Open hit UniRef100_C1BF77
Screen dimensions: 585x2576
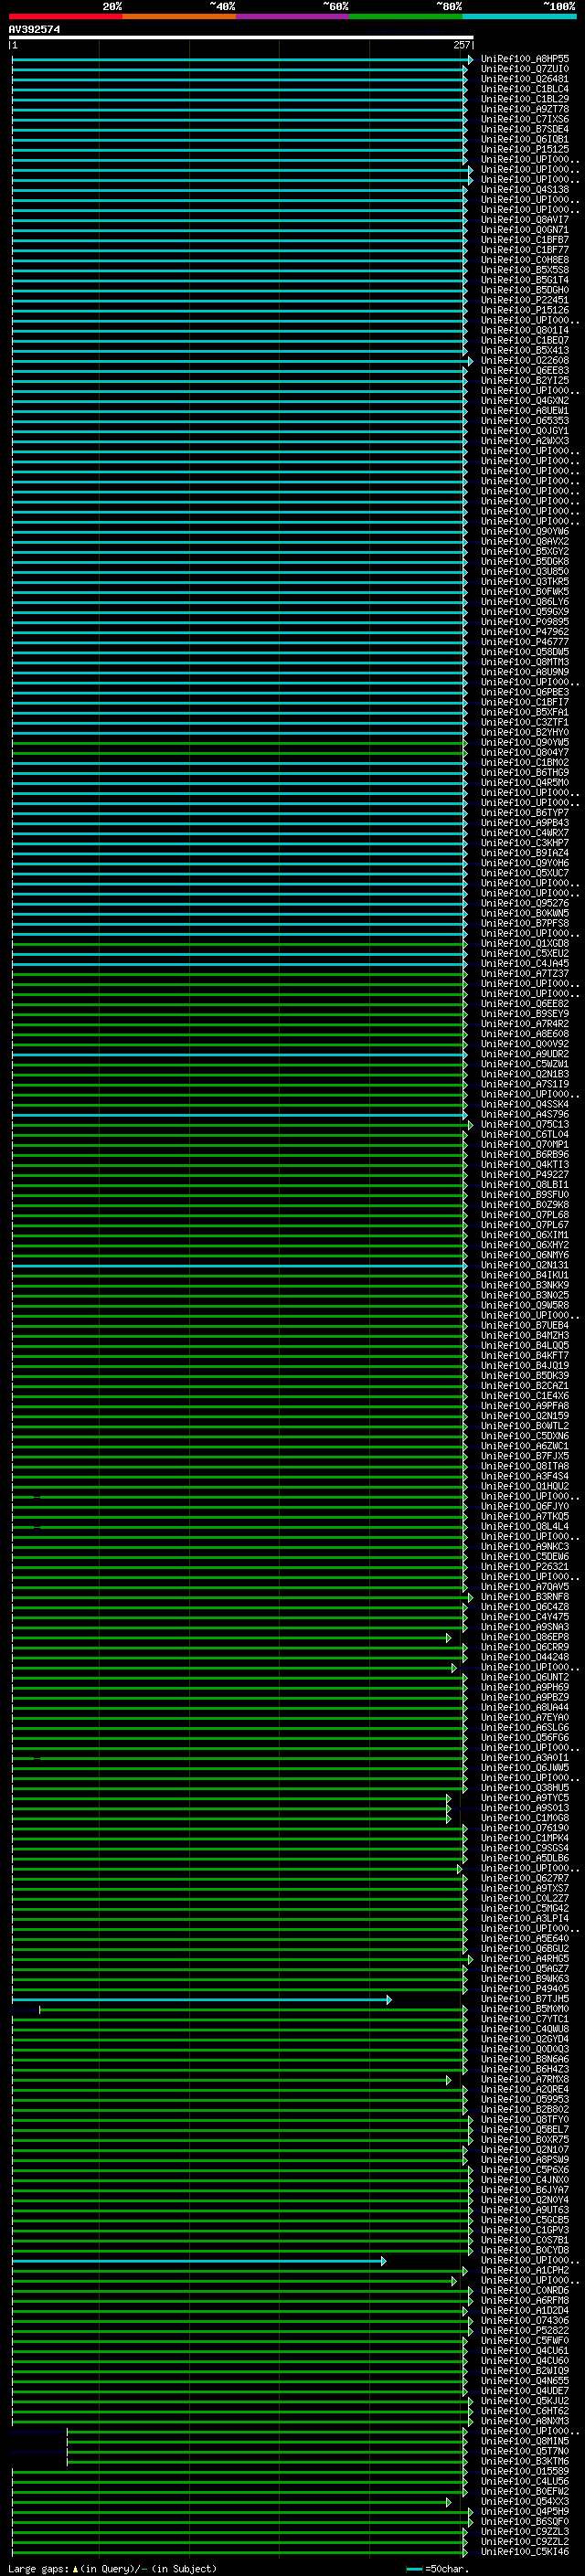pos(525,250)
